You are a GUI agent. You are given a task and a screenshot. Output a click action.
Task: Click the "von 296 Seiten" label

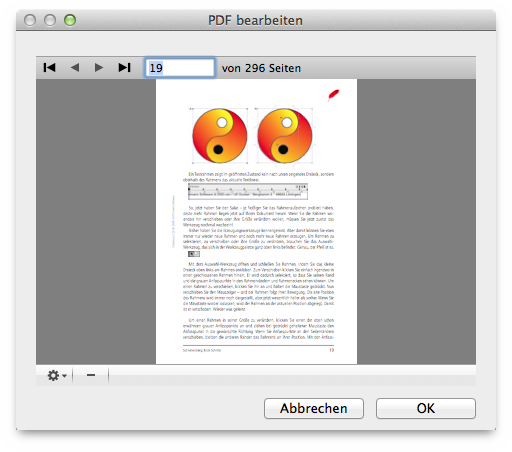pyautogui.click(x=261, y=68)
